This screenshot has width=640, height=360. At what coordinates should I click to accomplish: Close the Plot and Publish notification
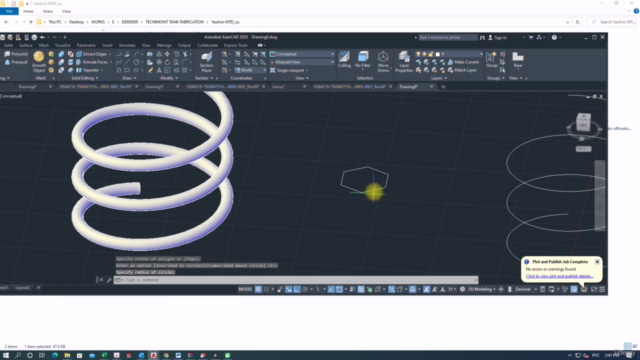597,262
